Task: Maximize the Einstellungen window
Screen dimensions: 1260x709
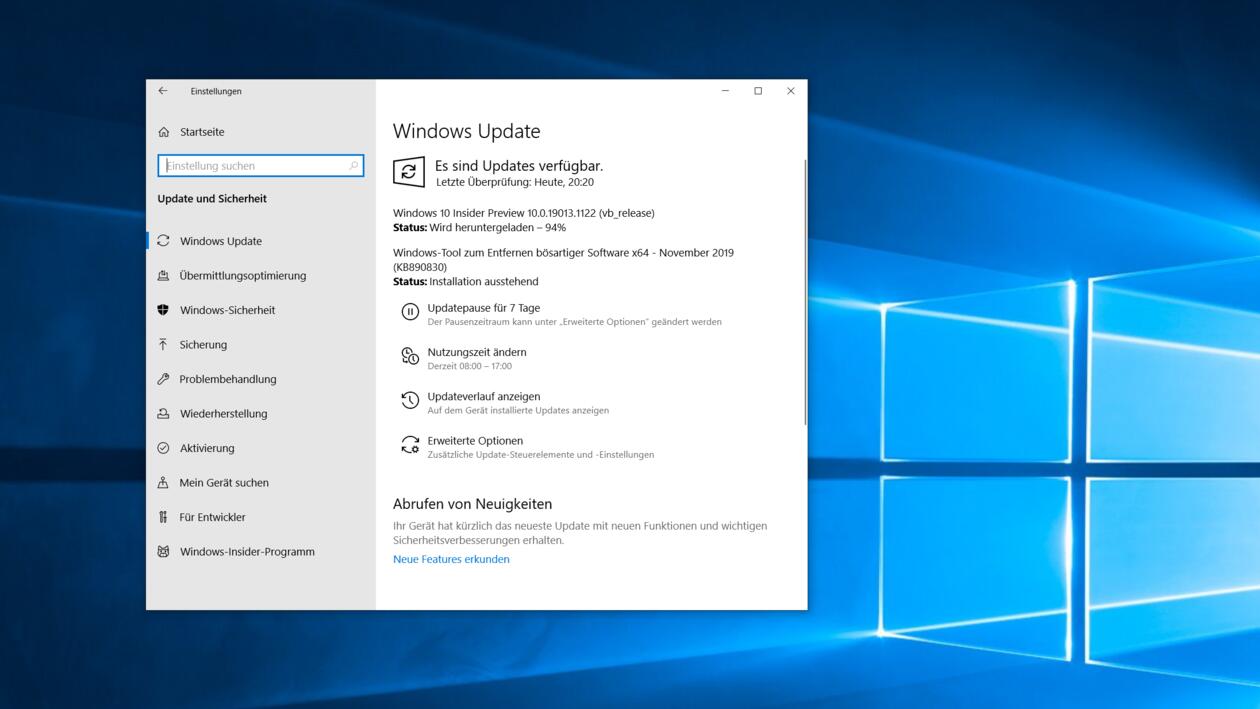Action: click(758, 91)
